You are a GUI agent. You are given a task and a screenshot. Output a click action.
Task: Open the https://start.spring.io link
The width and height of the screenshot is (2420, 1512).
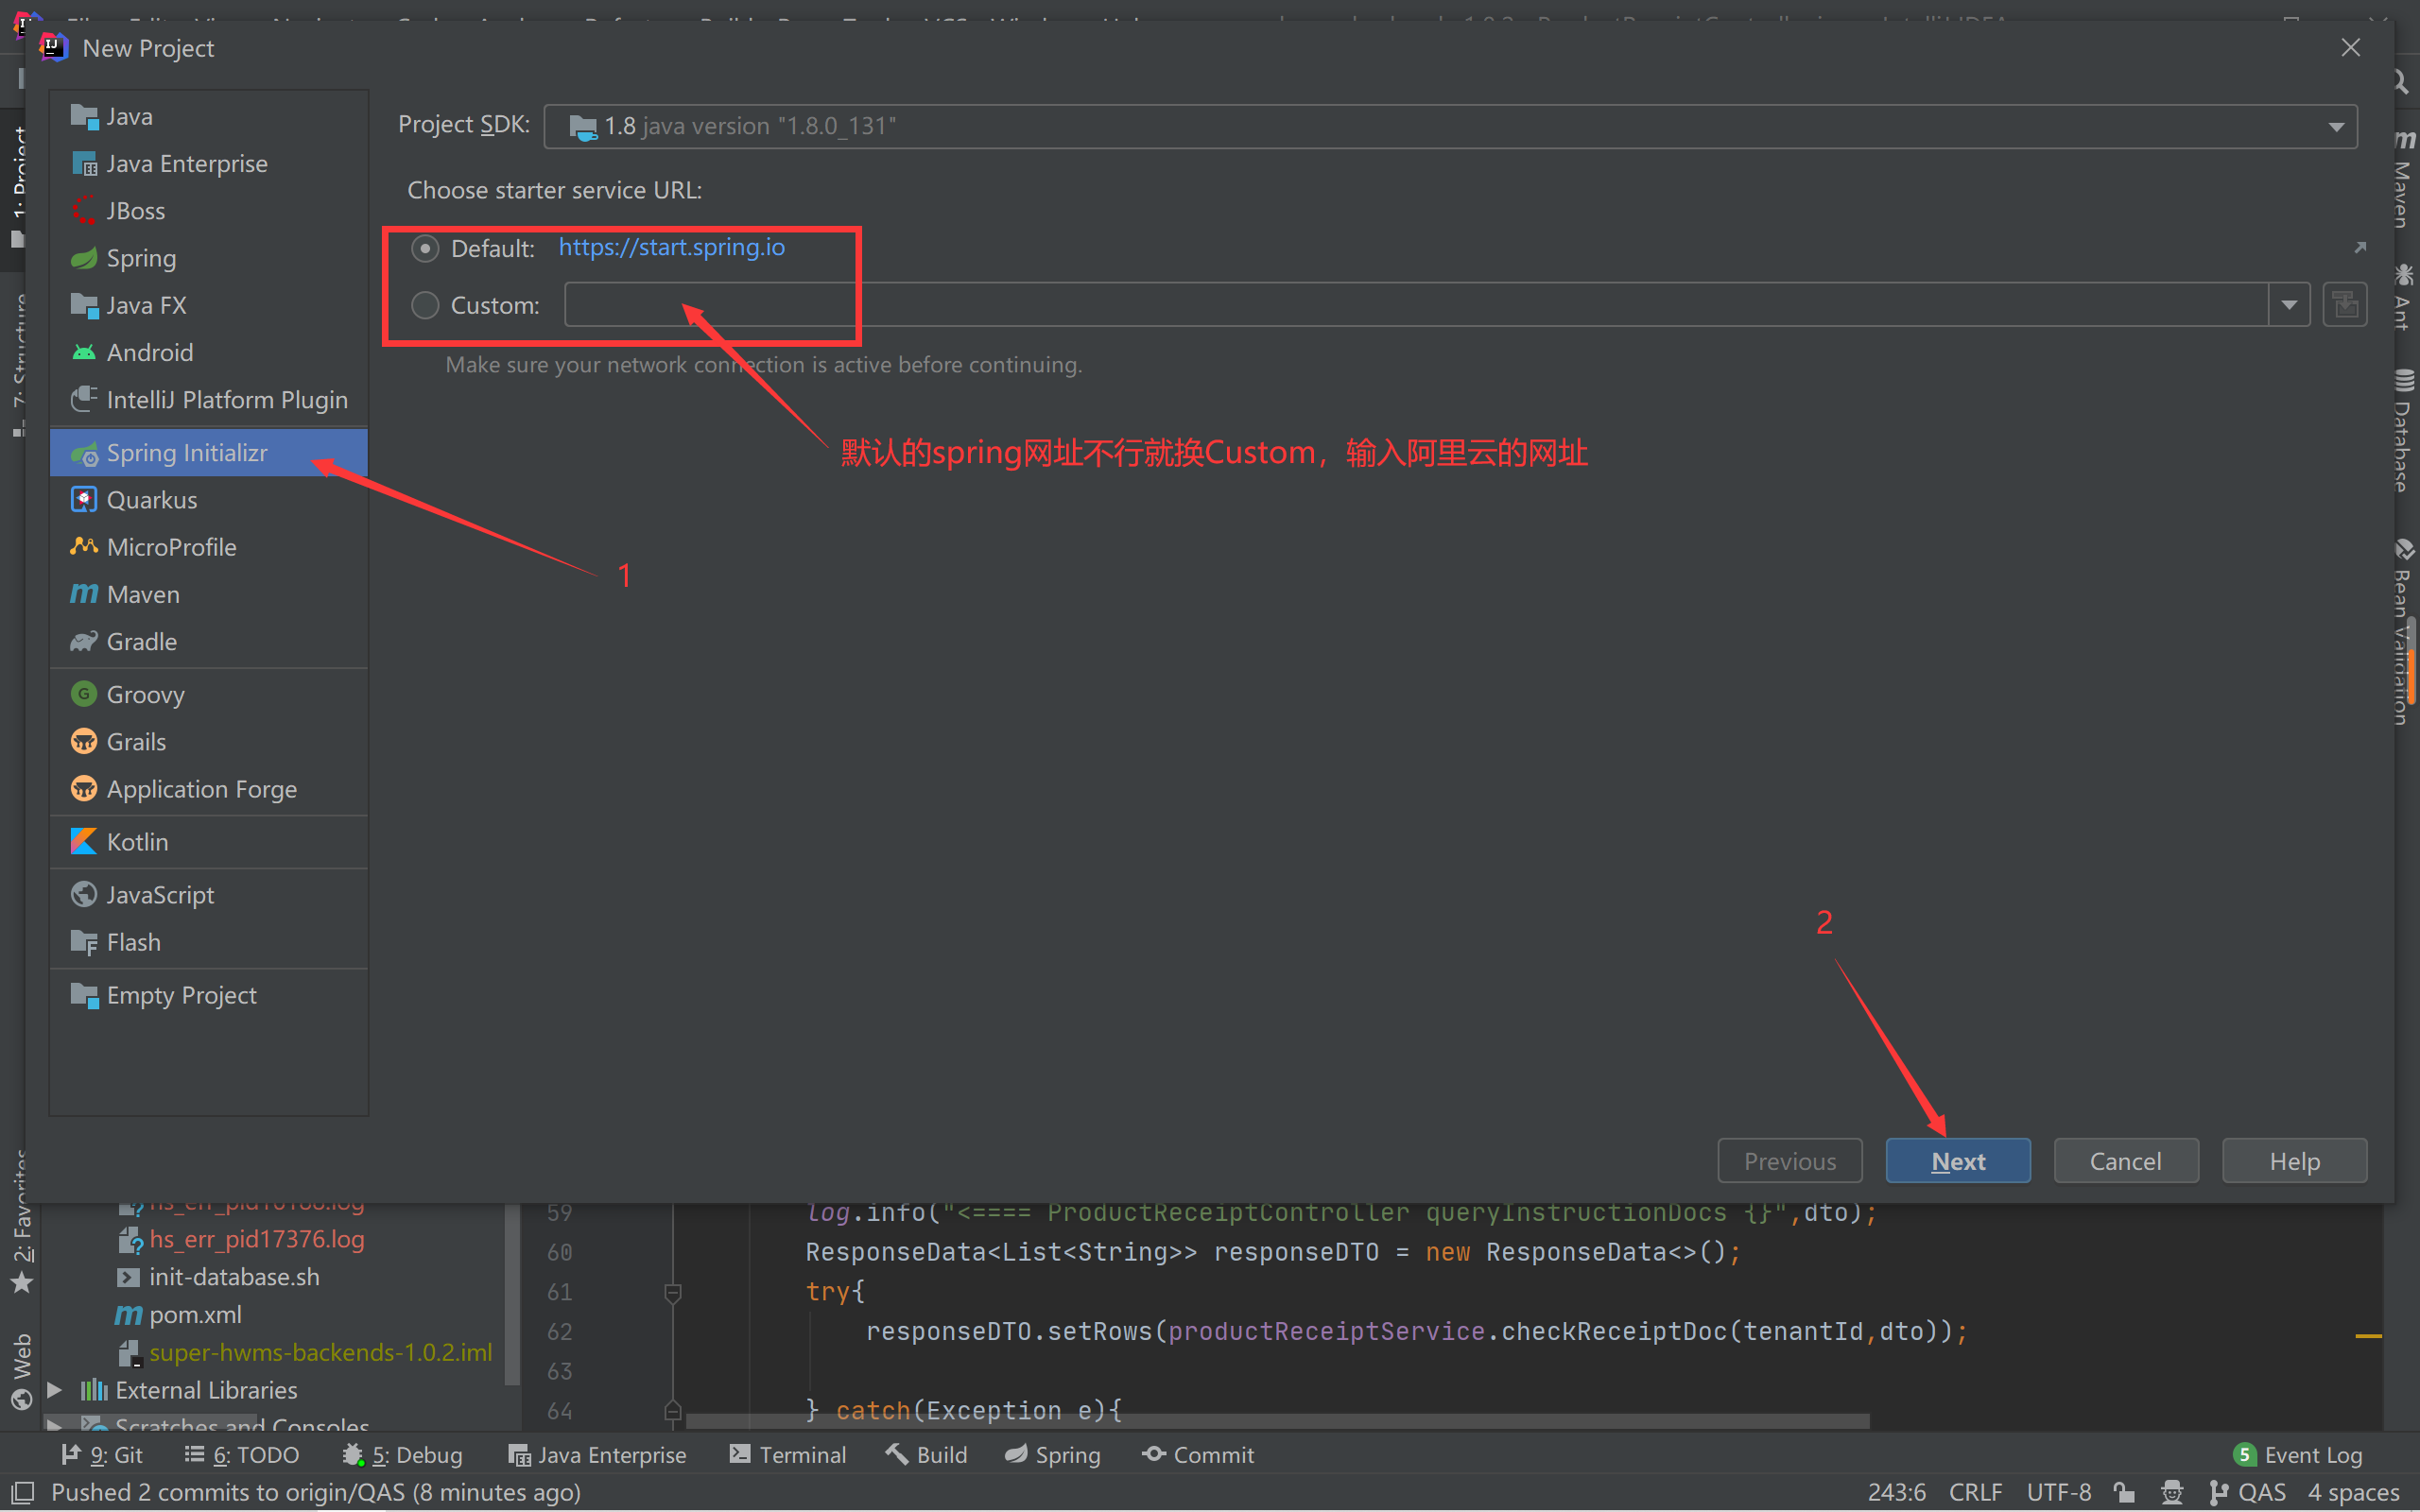[670, 247]
